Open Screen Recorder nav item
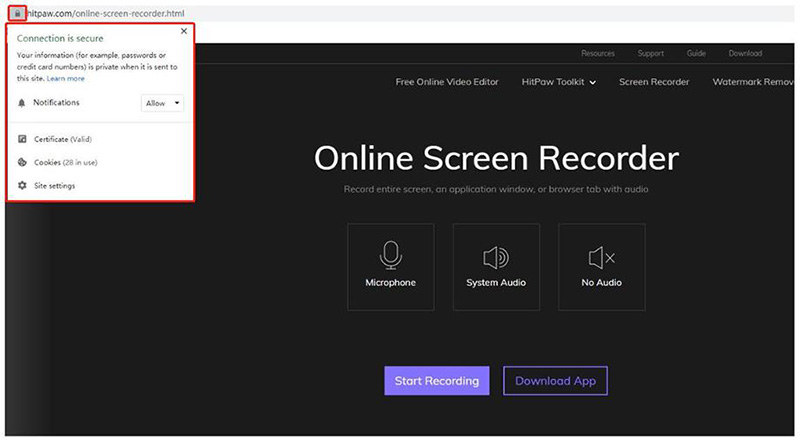 coord(654,82)
